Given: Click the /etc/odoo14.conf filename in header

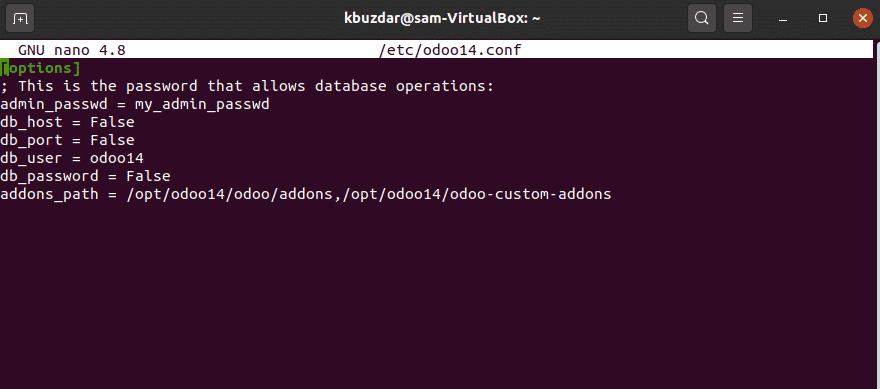Looking at the screenshot, I should point(450,51).
